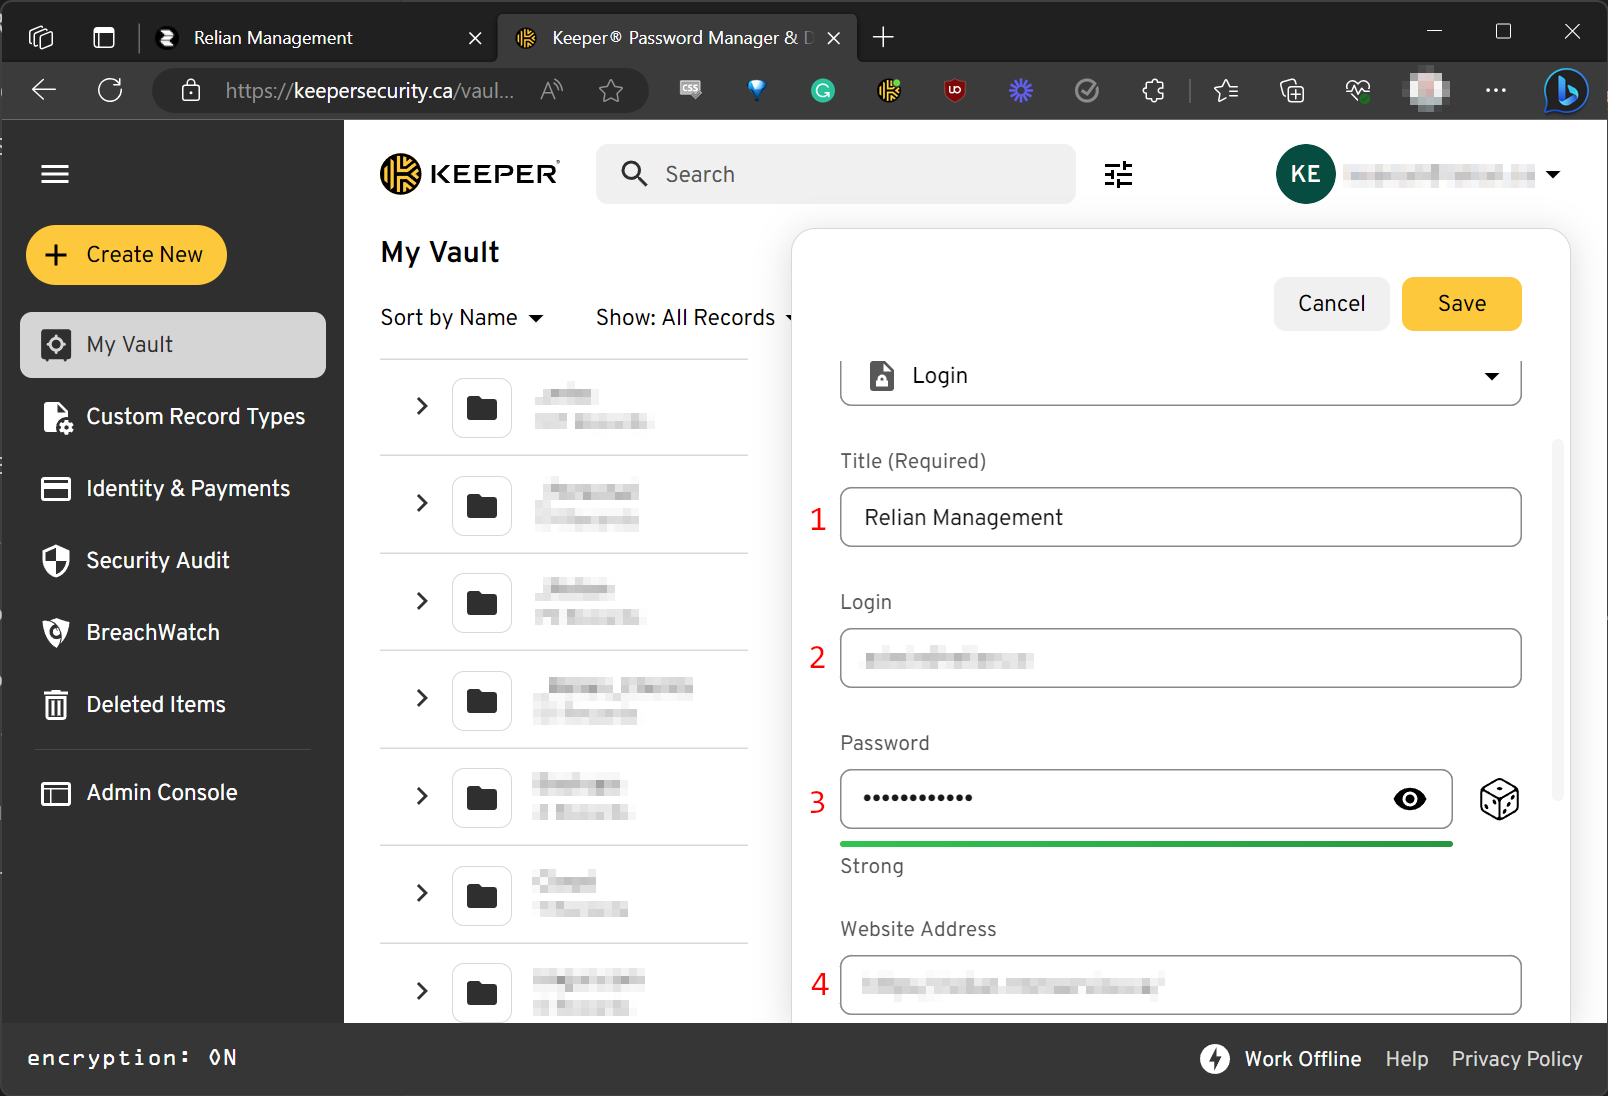
Task: Cancel the record edit
Action: coord(1331,304)
